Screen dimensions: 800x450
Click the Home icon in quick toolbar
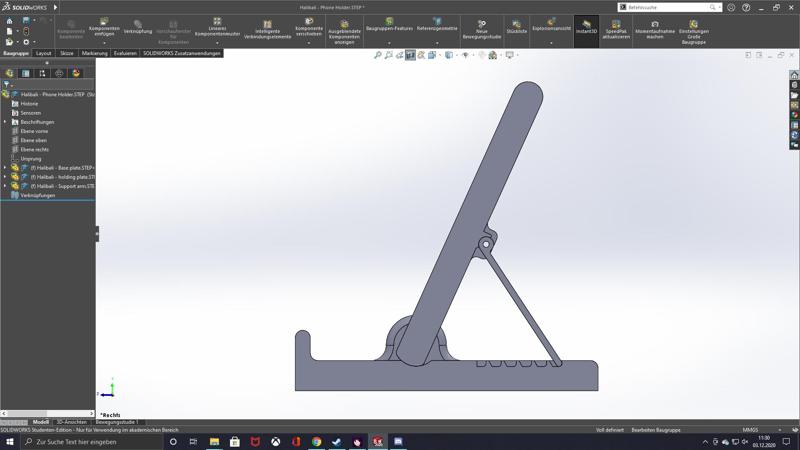click(x=9, y=20)
